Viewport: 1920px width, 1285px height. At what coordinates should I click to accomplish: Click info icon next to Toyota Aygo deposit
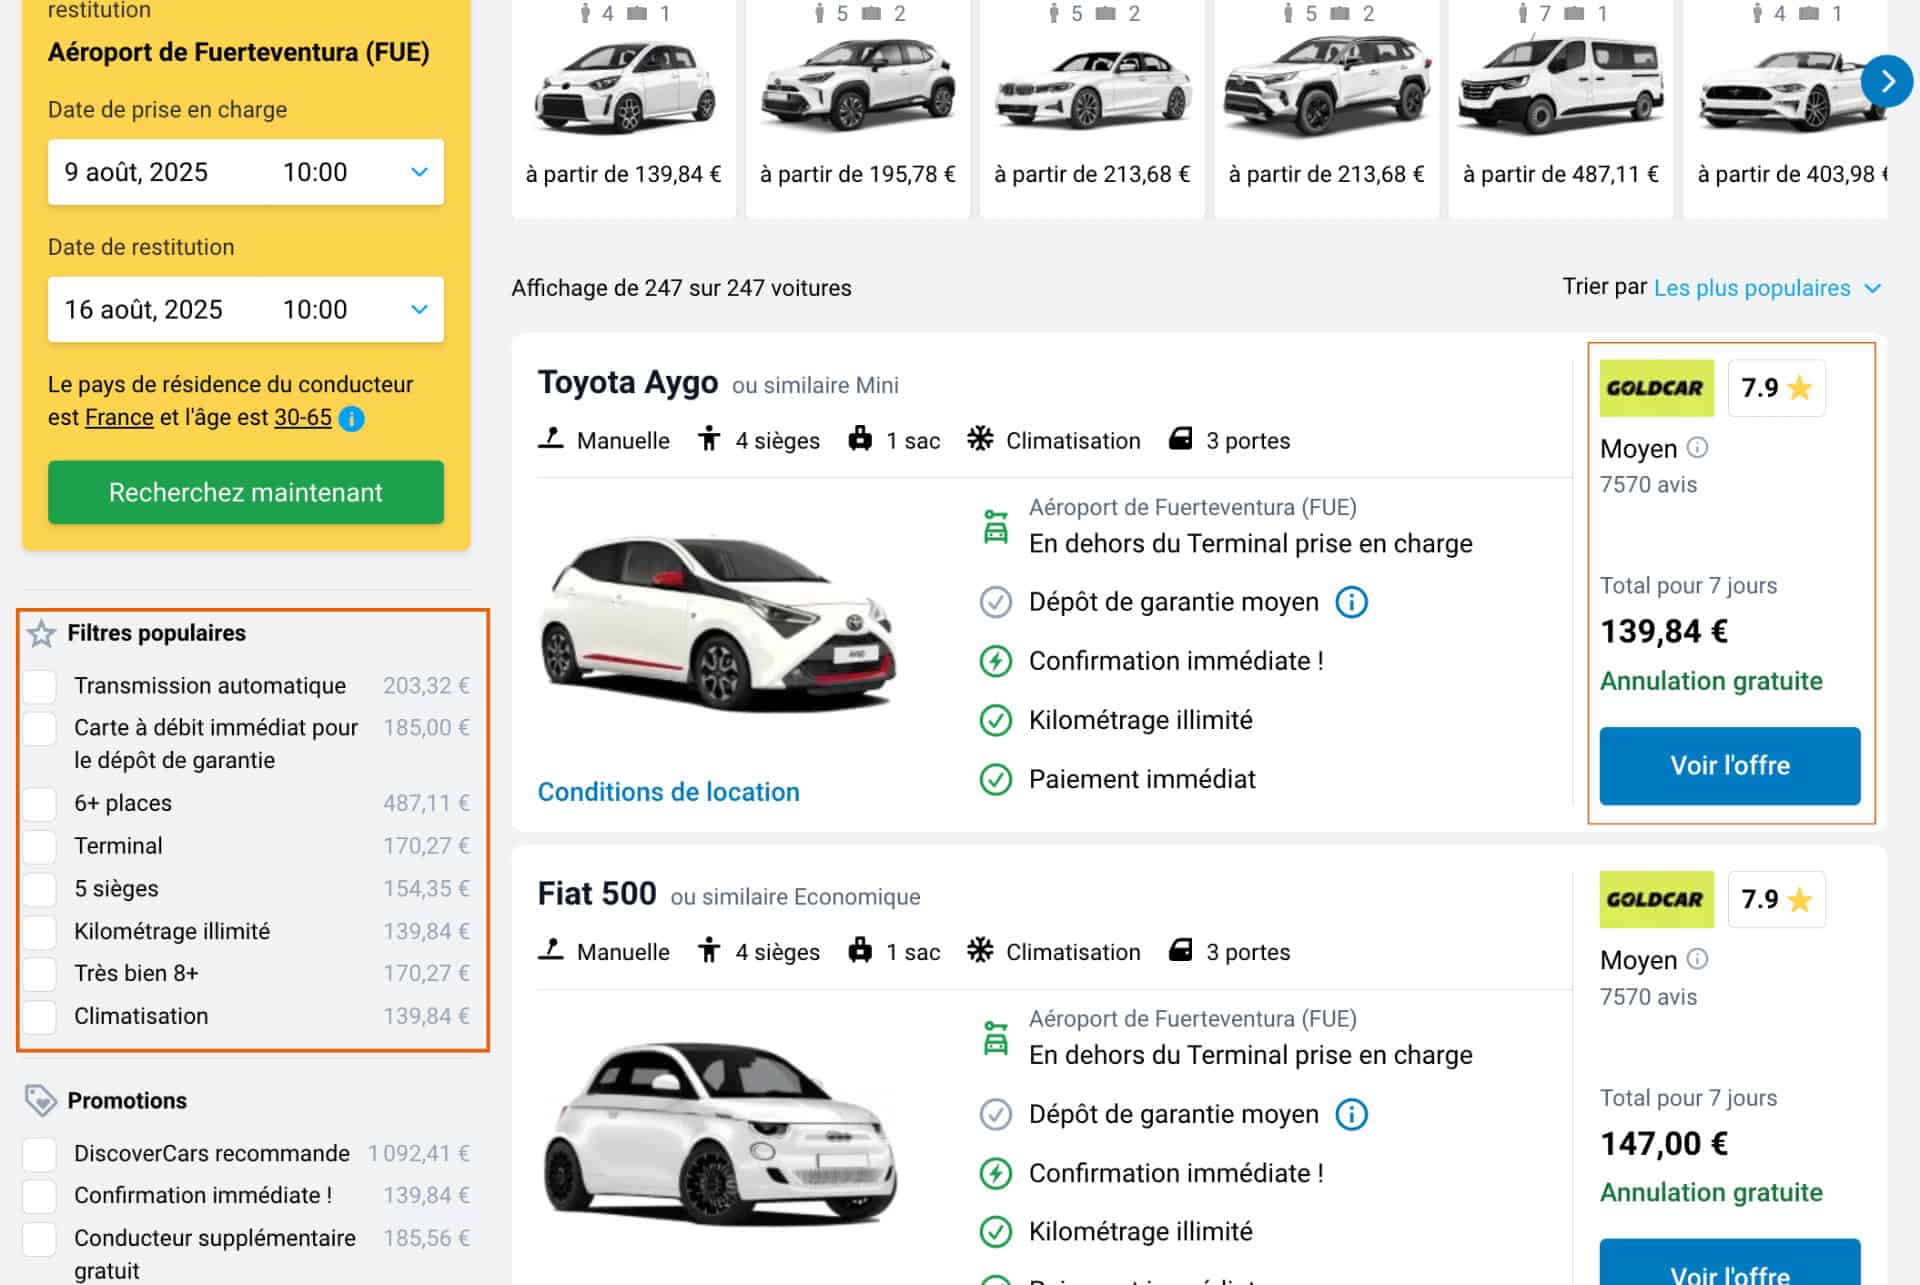tap(1351, 602)
